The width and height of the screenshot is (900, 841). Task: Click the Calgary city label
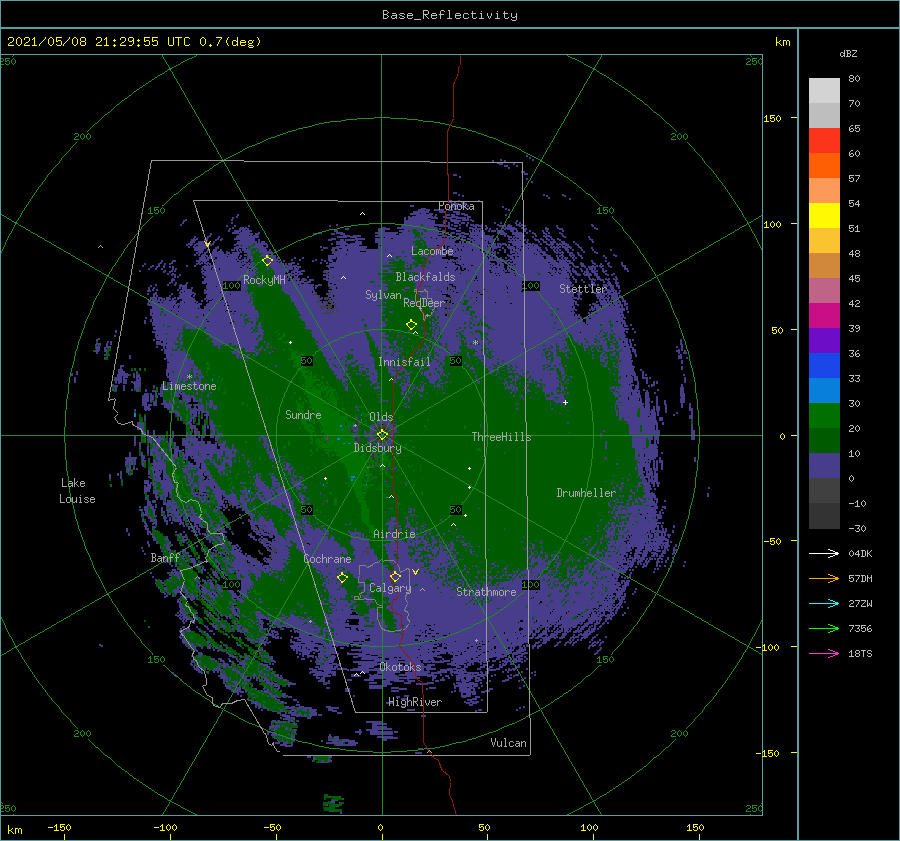point(390,588)
